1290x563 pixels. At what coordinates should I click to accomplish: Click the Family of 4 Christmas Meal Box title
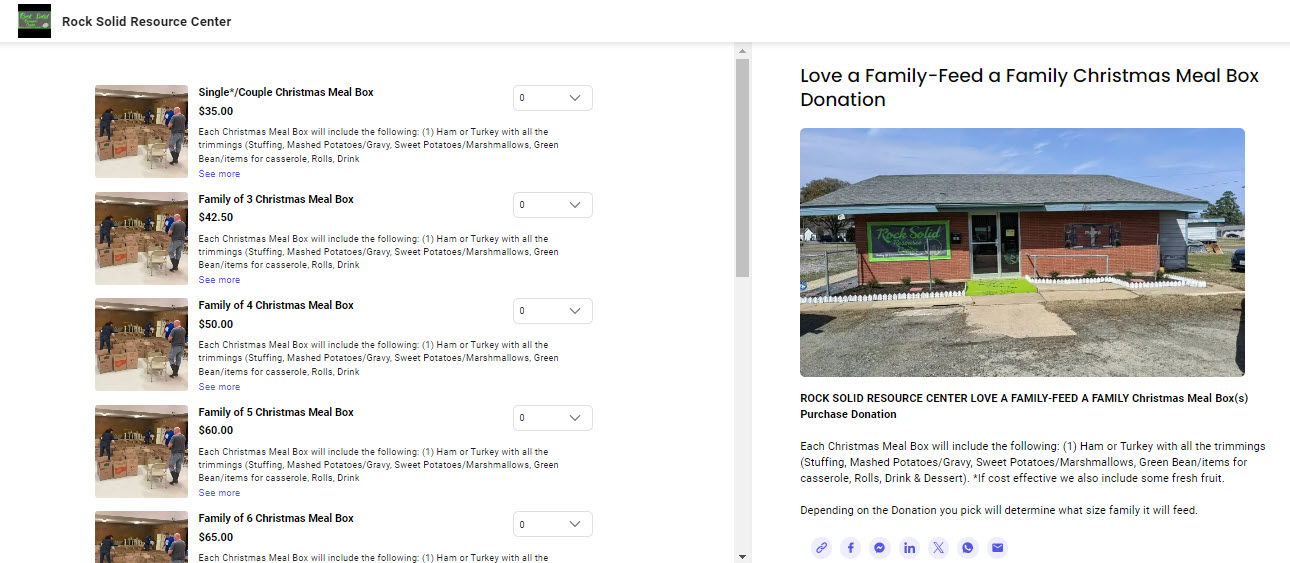pyautogui.click(x=276, y=305)
